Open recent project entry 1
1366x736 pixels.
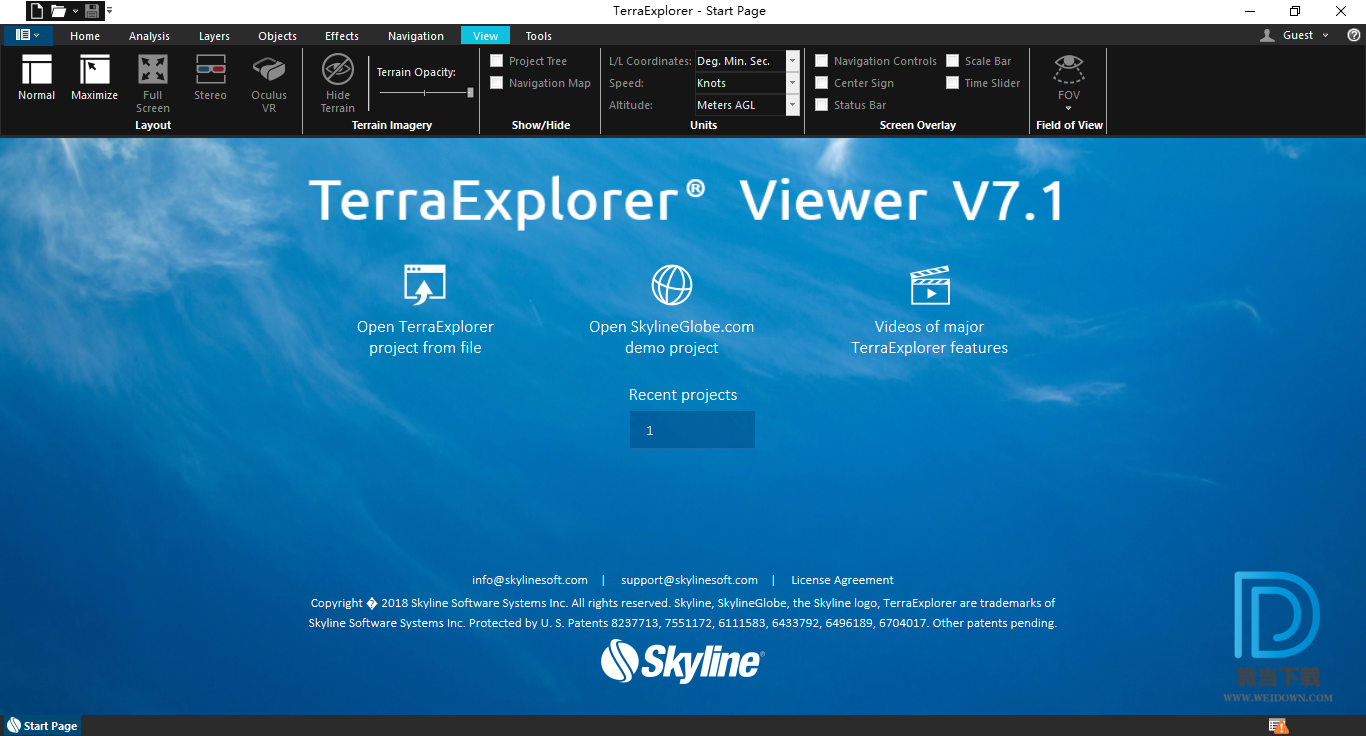tap(692, 430)
